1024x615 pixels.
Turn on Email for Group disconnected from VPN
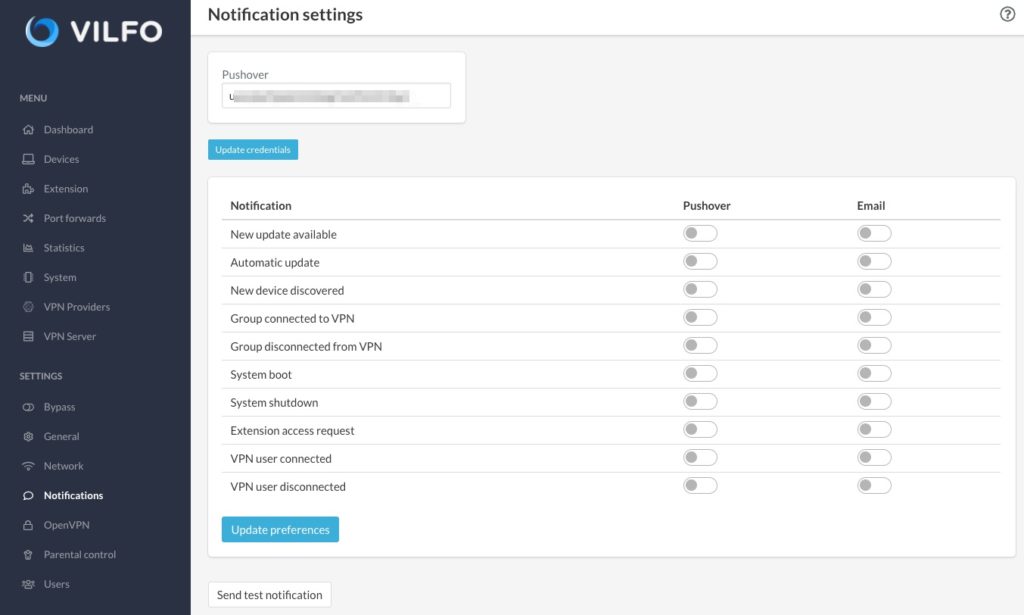pos(874,345)
